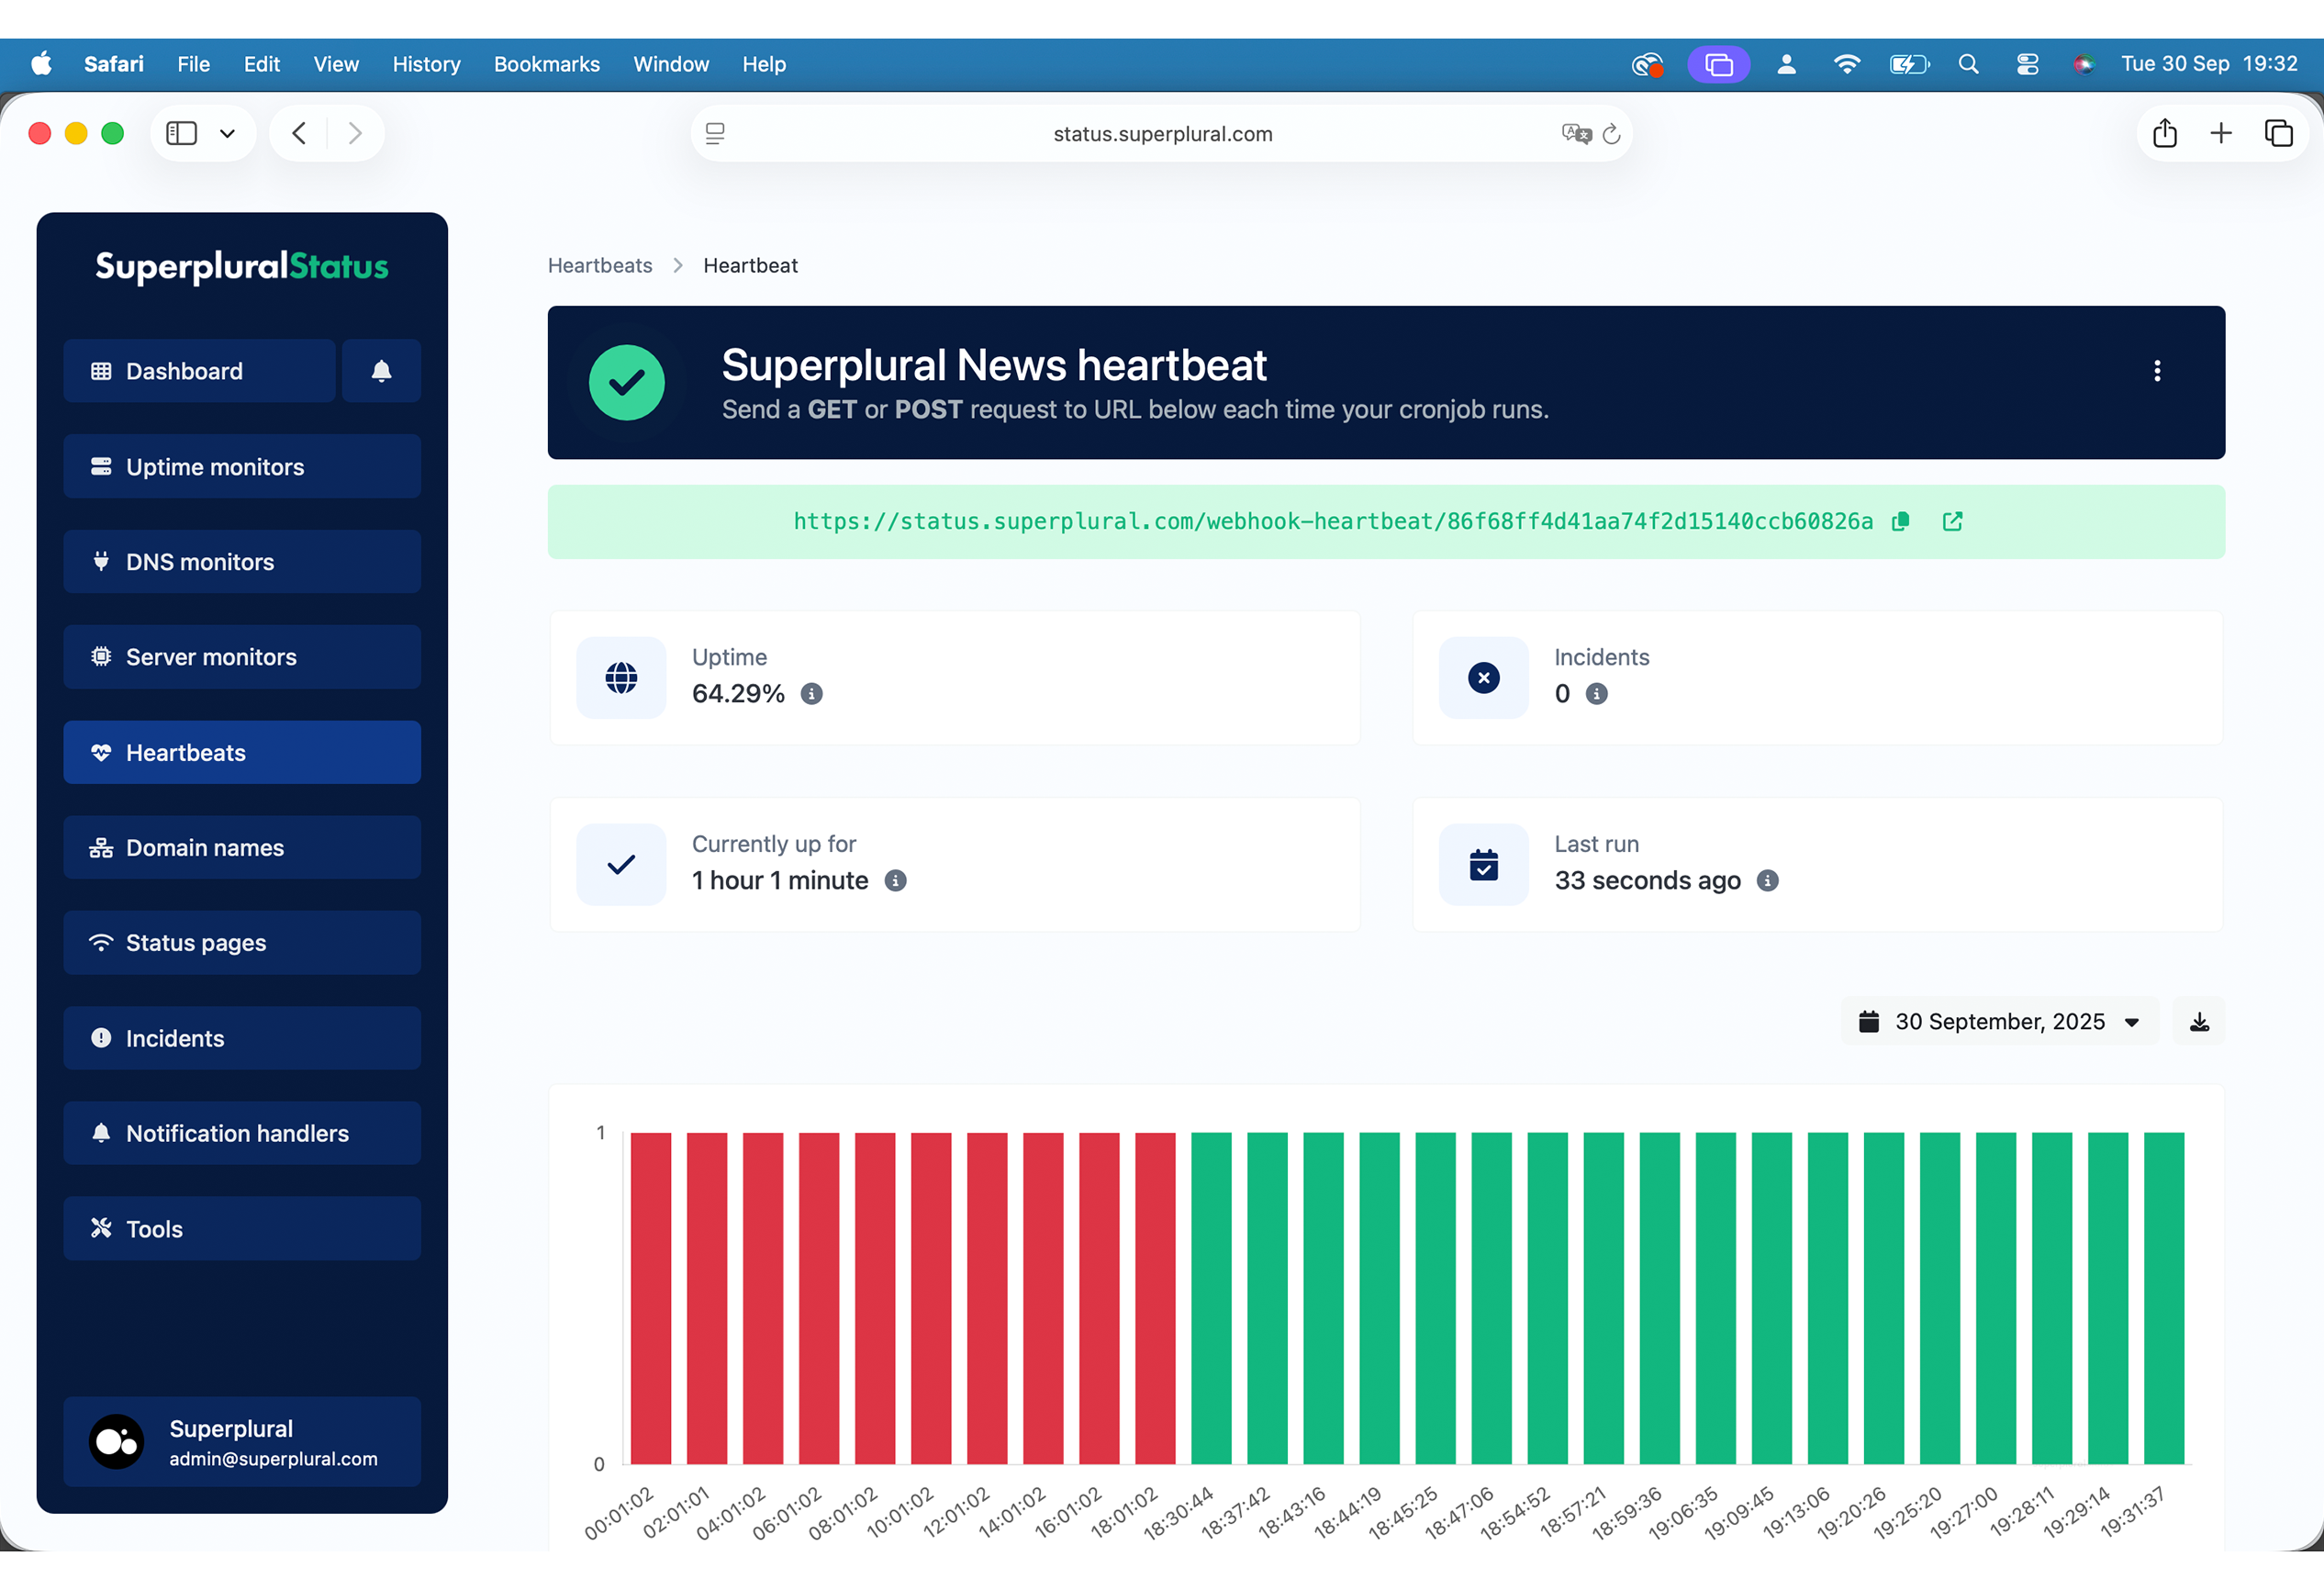The image size is (2324, 1590).
Task: Click the Translate icon in the address bar
Action: 1576,134
